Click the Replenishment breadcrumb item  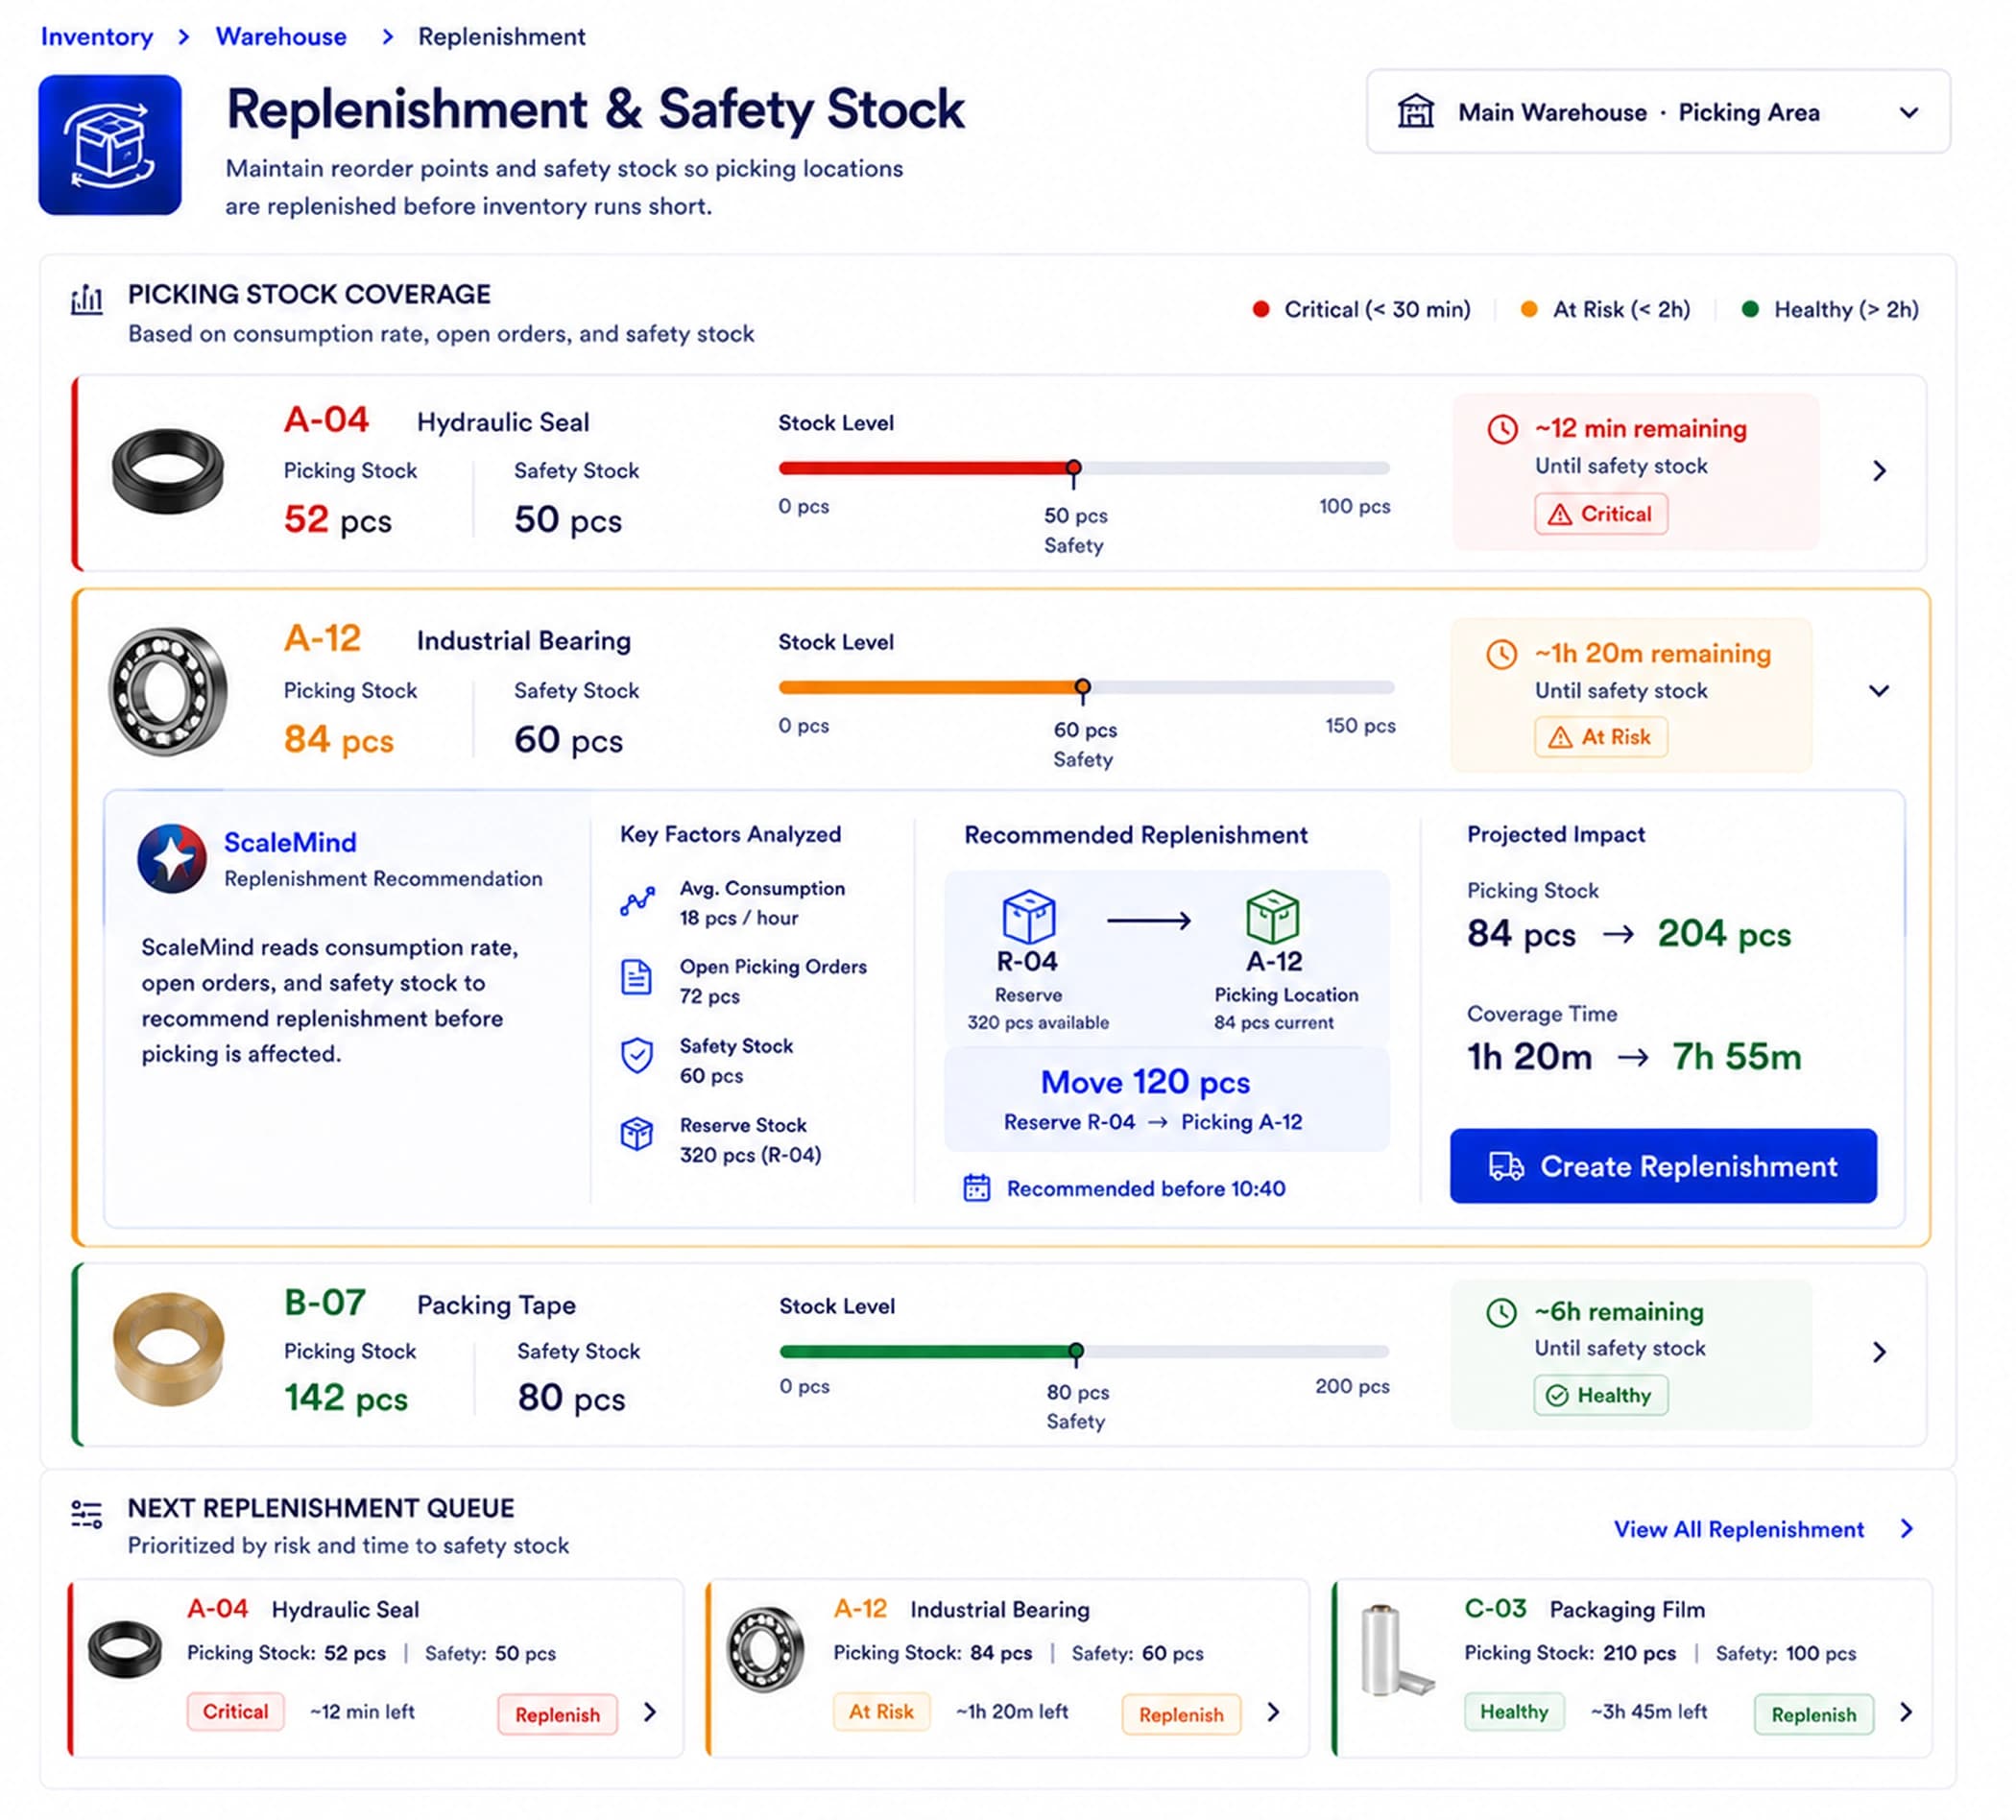(501, 37)
